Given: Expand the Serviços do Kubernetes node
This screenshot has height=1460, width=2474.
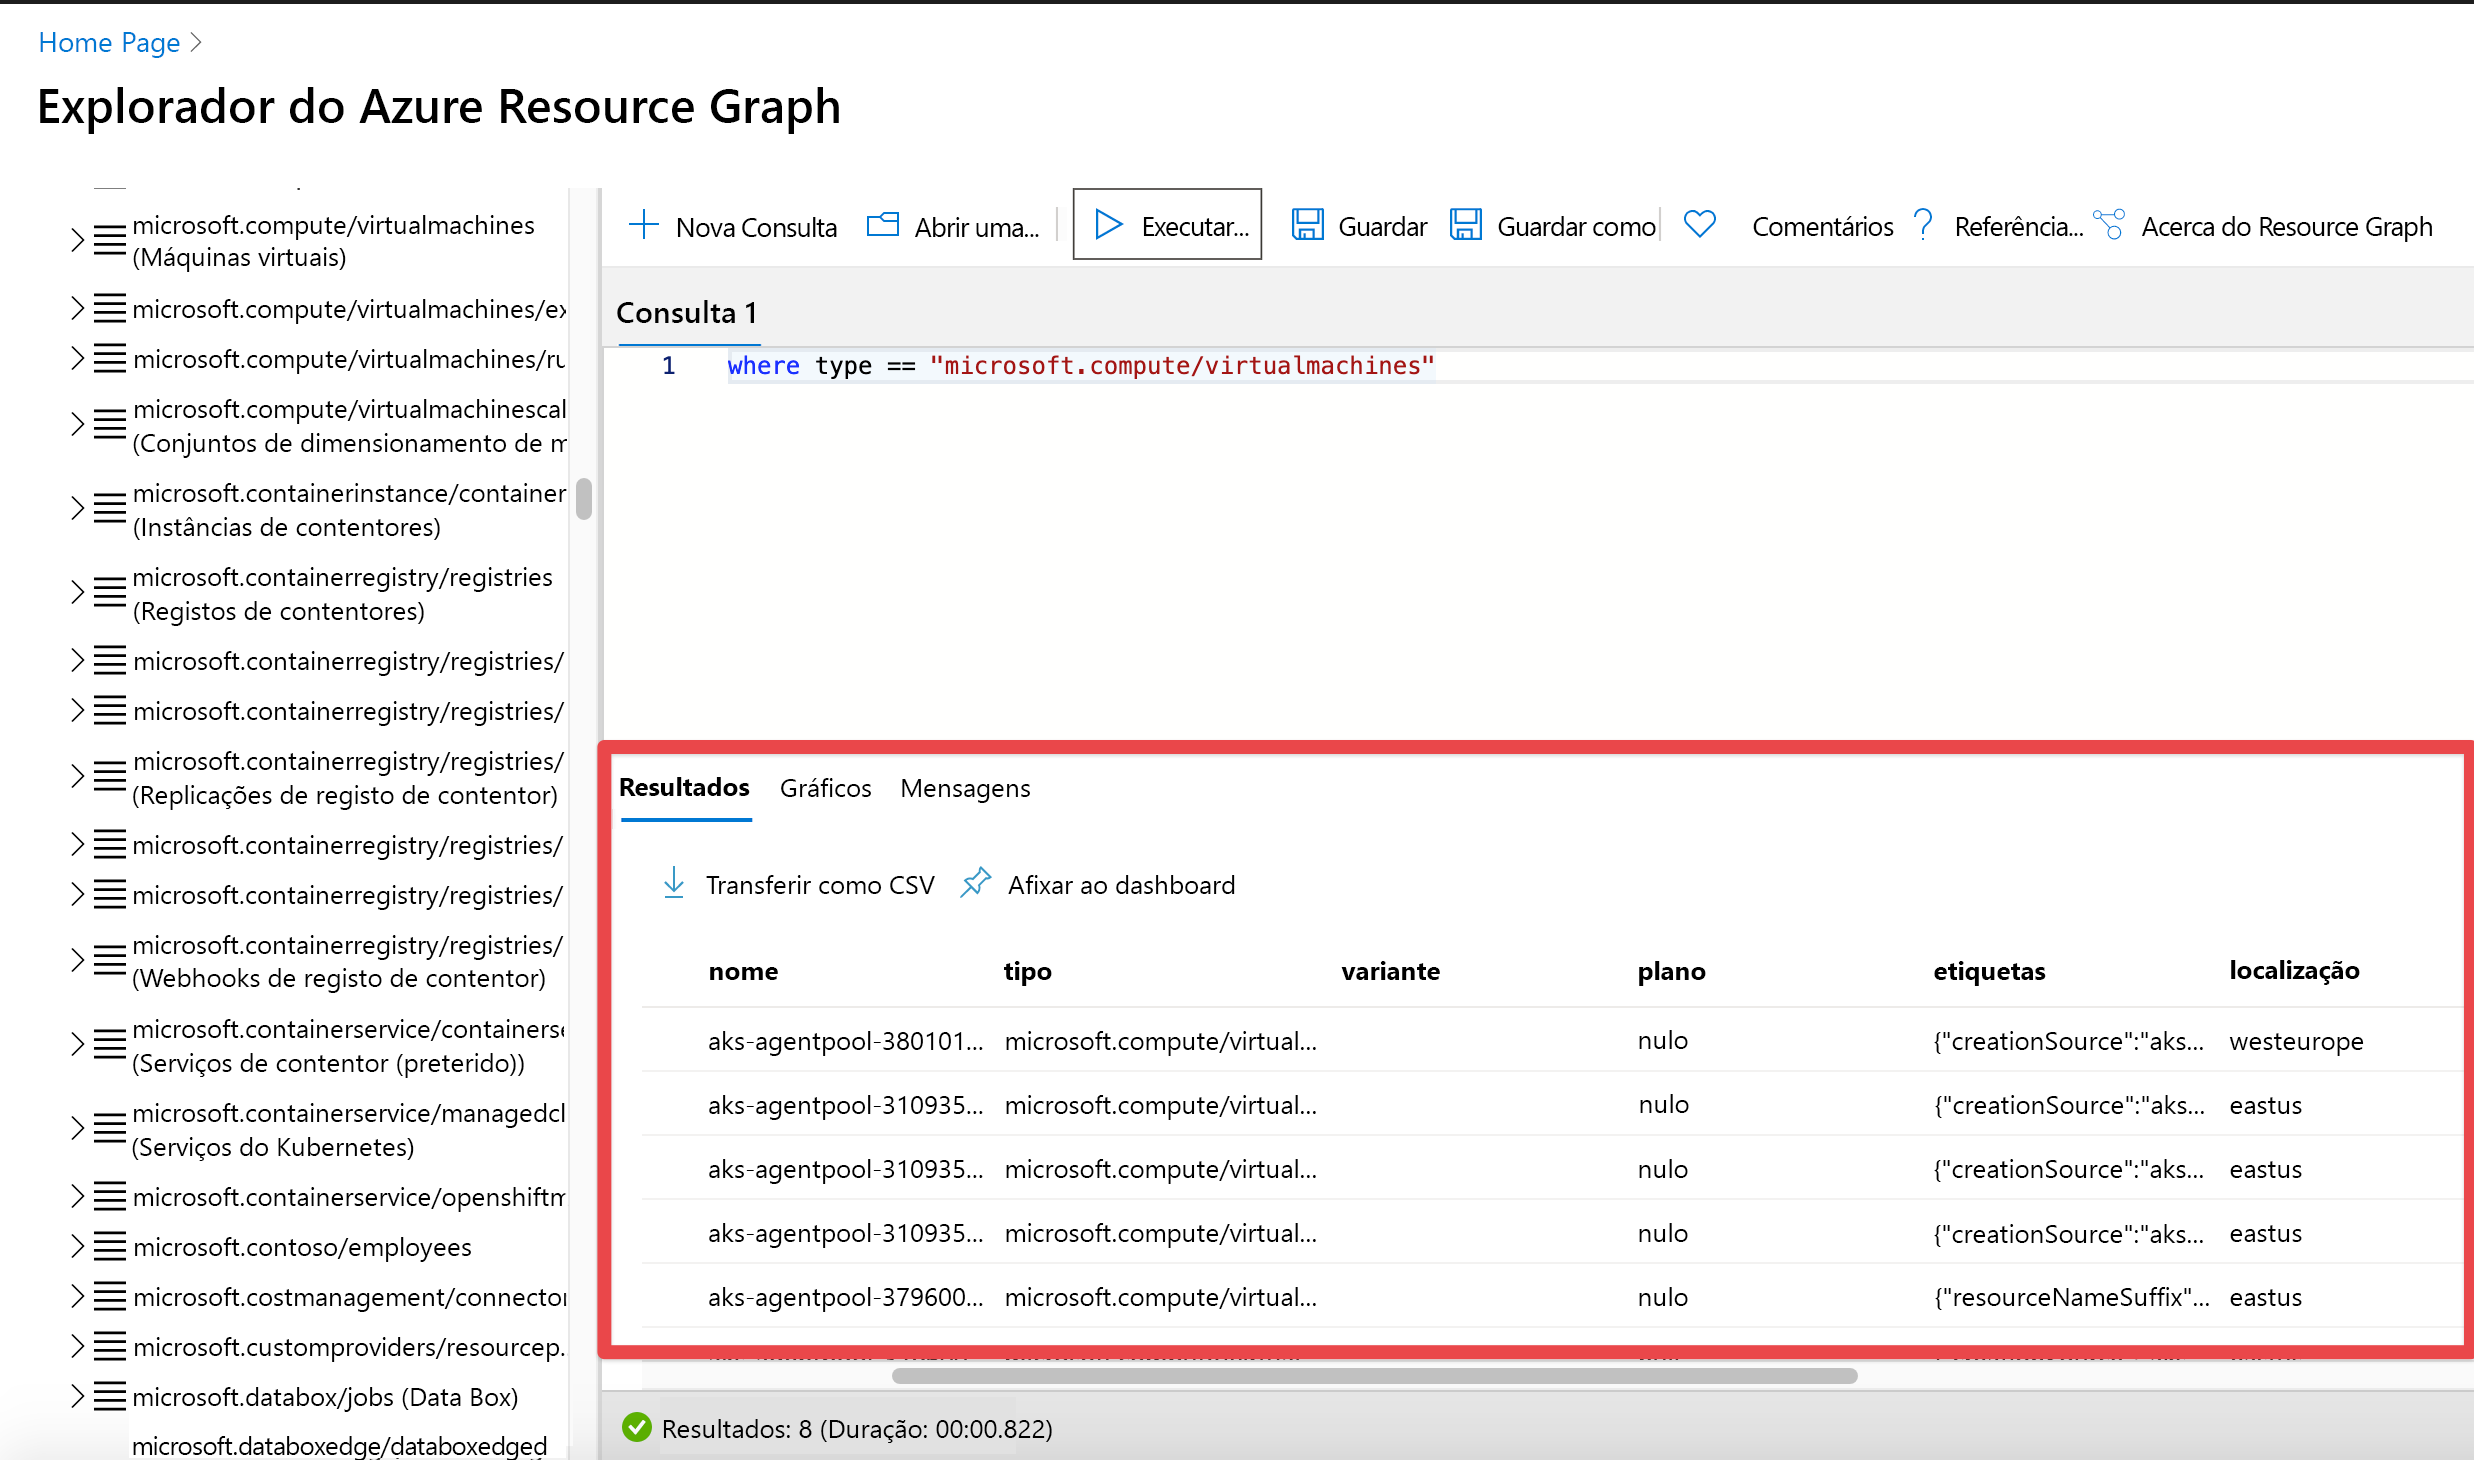Looking at the screenshot, I should click(x=77, y=1129).
